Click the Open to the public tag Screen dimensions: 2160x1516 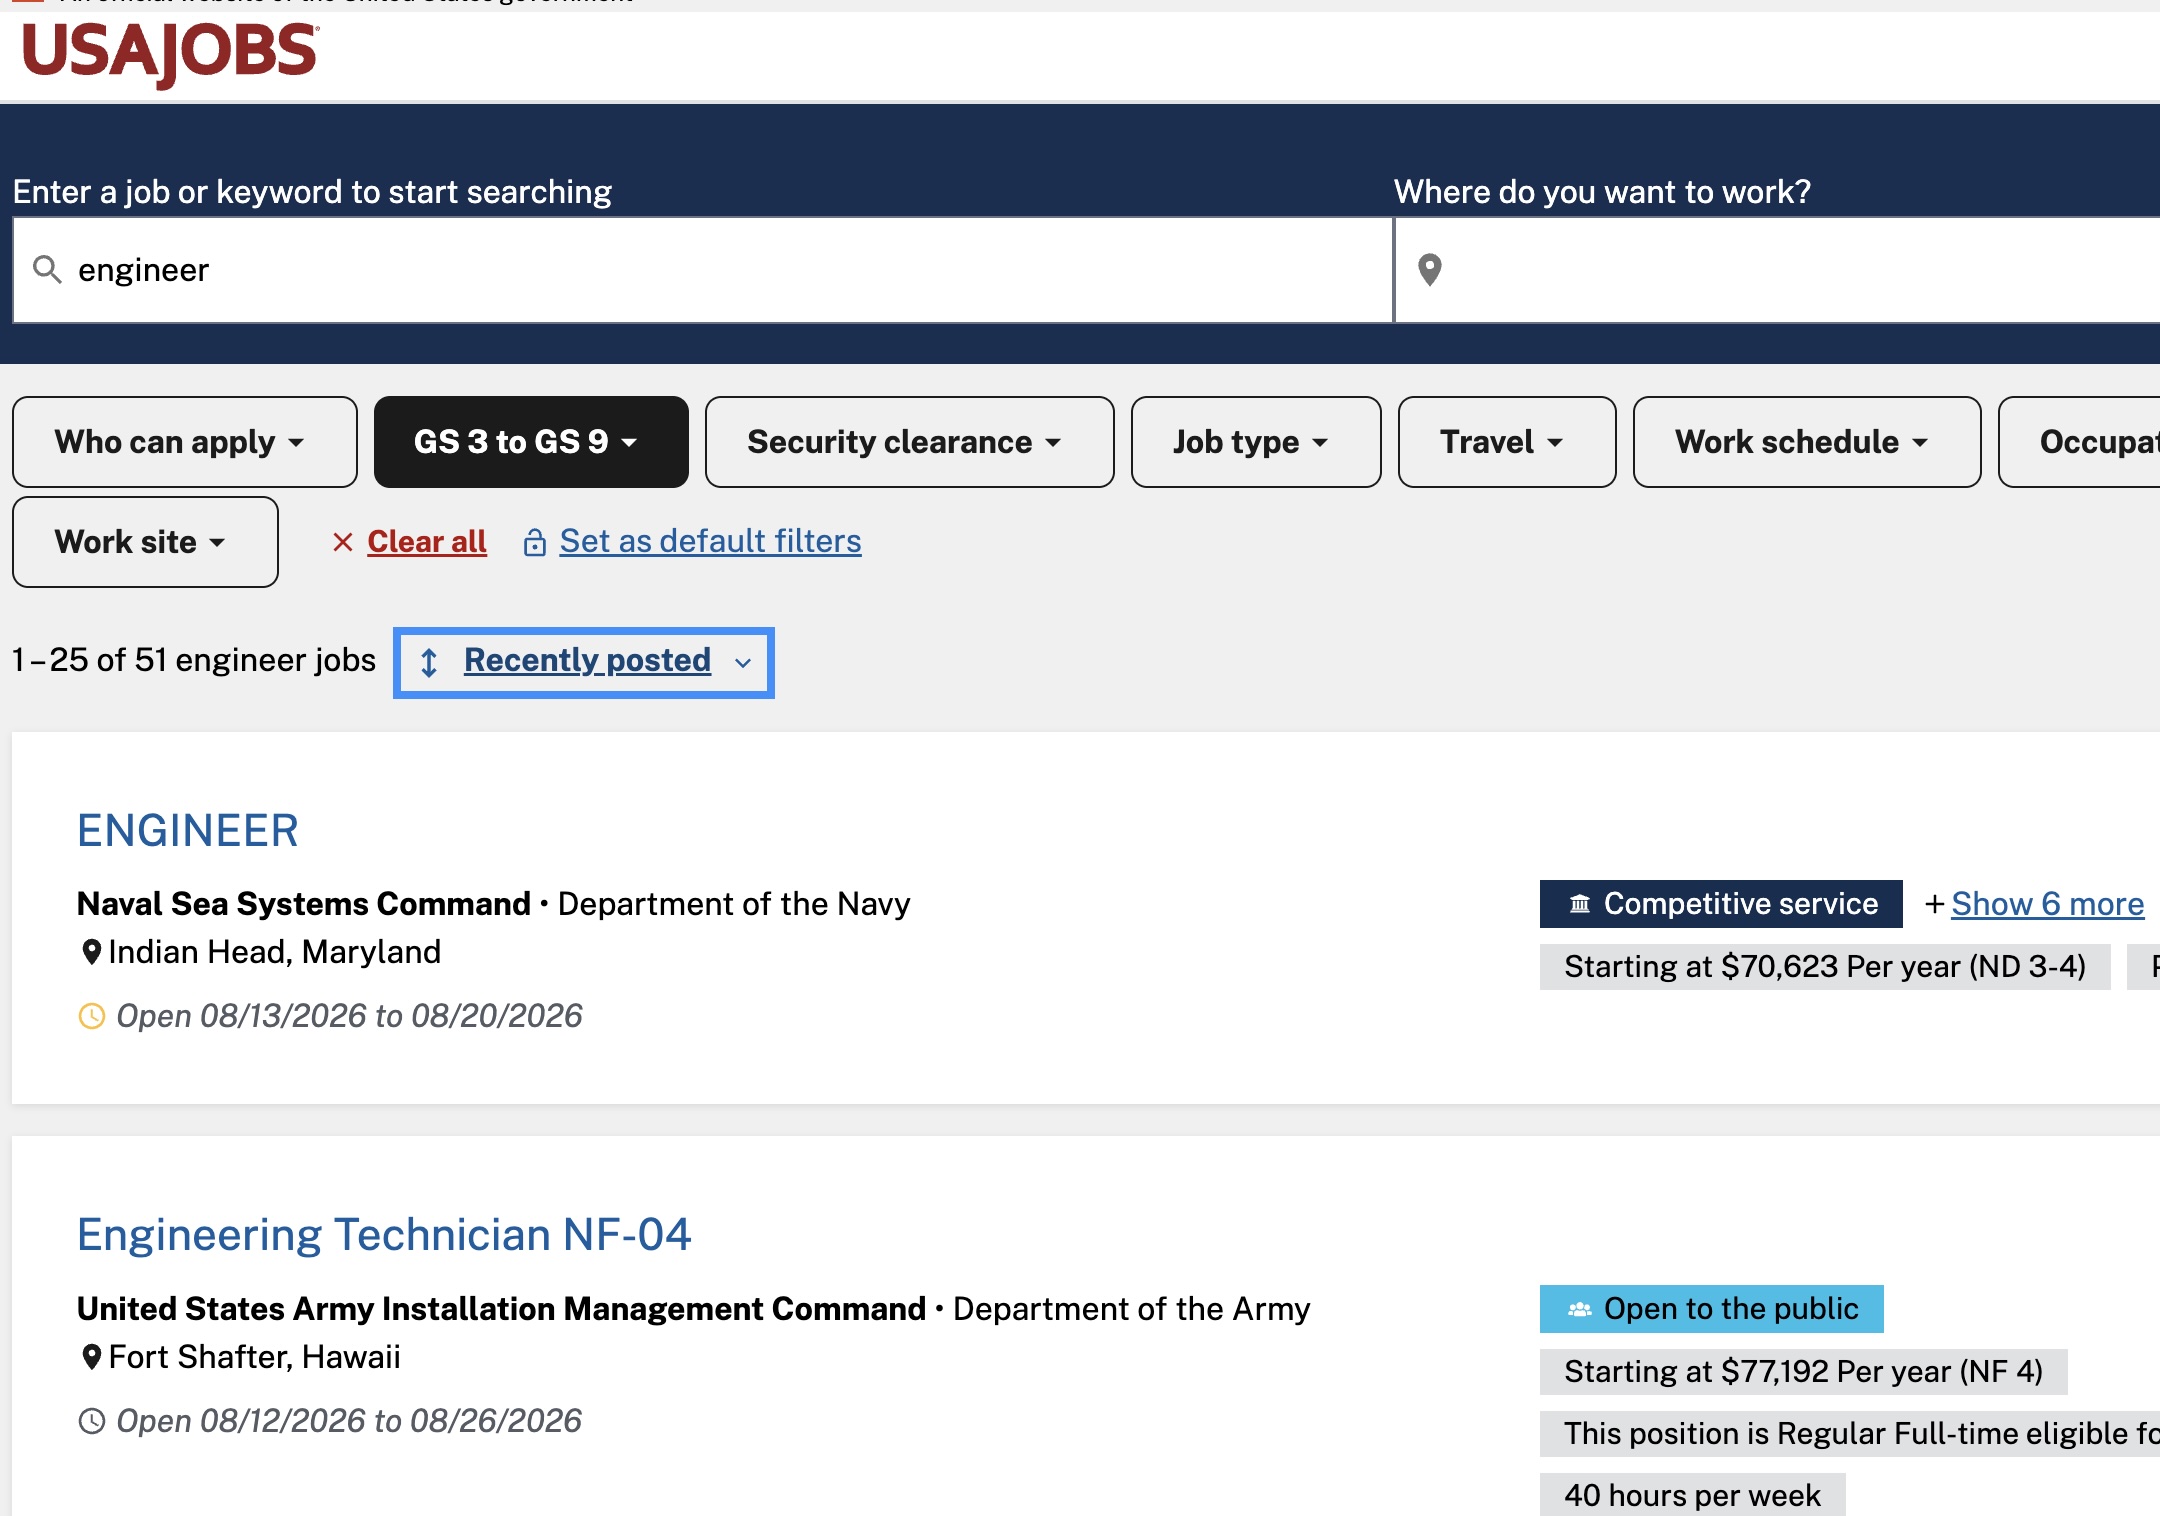(x=1712, y=1309)
